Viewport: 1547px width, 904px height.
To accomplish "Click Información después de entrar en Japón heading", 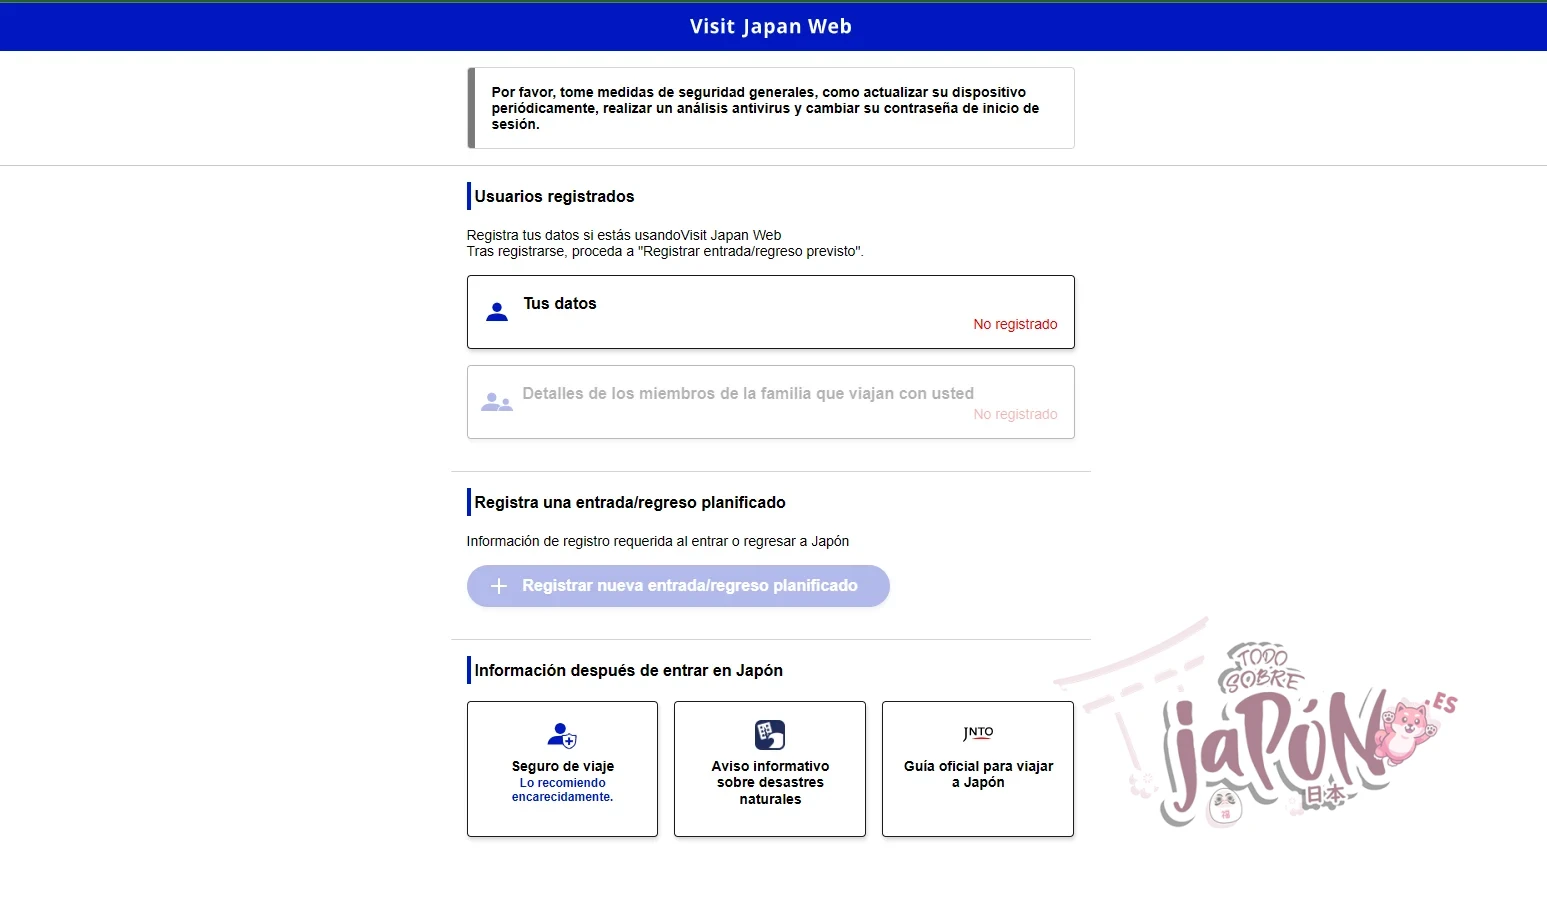I will pyautogui.click(x=628, y=670).
